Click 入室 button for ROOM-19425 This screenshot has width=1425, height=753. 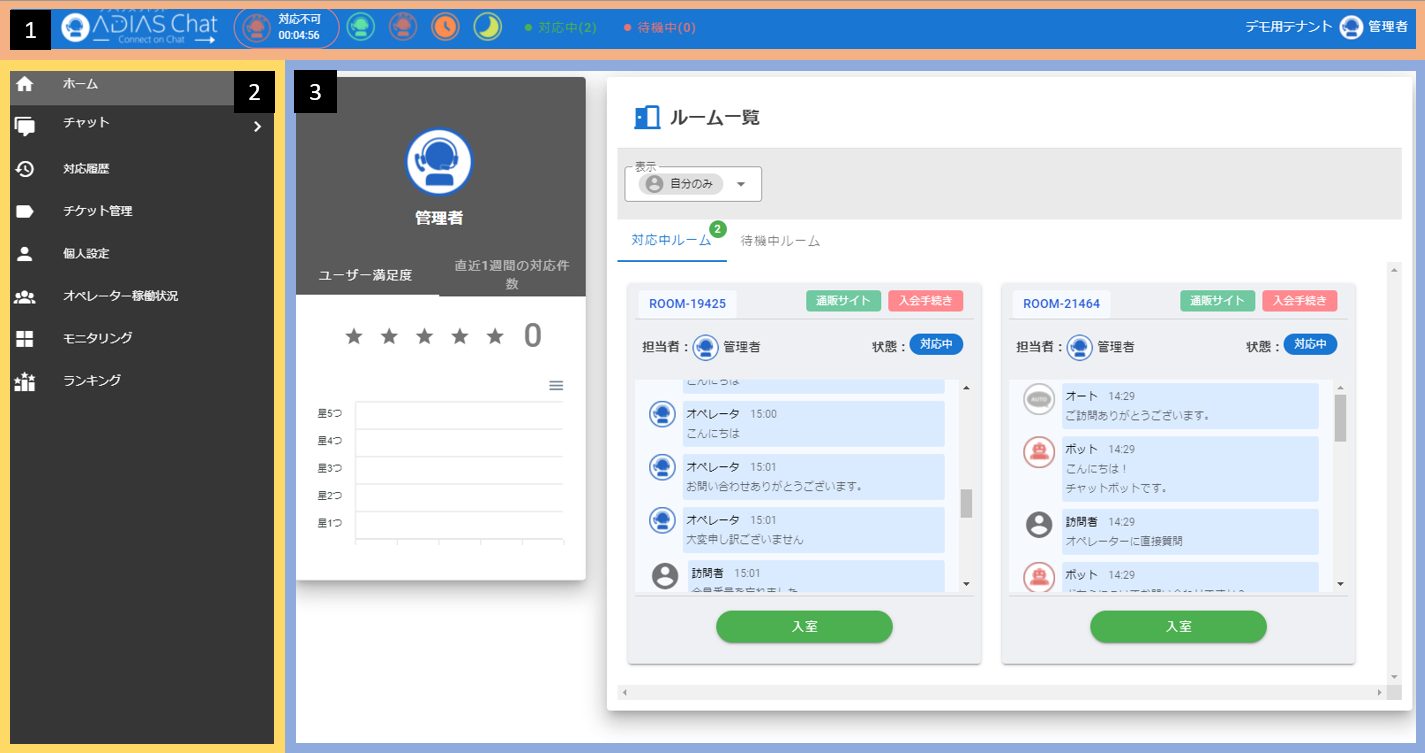[x=804, y=626]
